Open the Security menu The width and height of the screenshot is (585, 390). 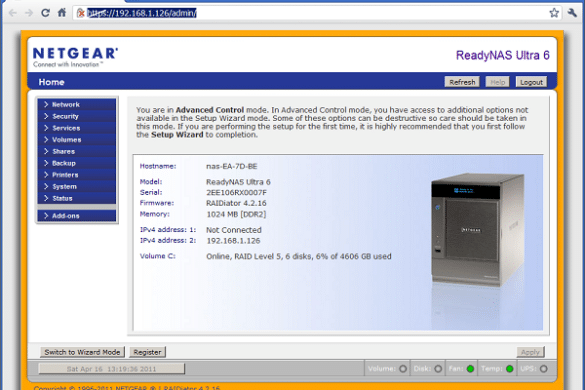pos(77,116)
